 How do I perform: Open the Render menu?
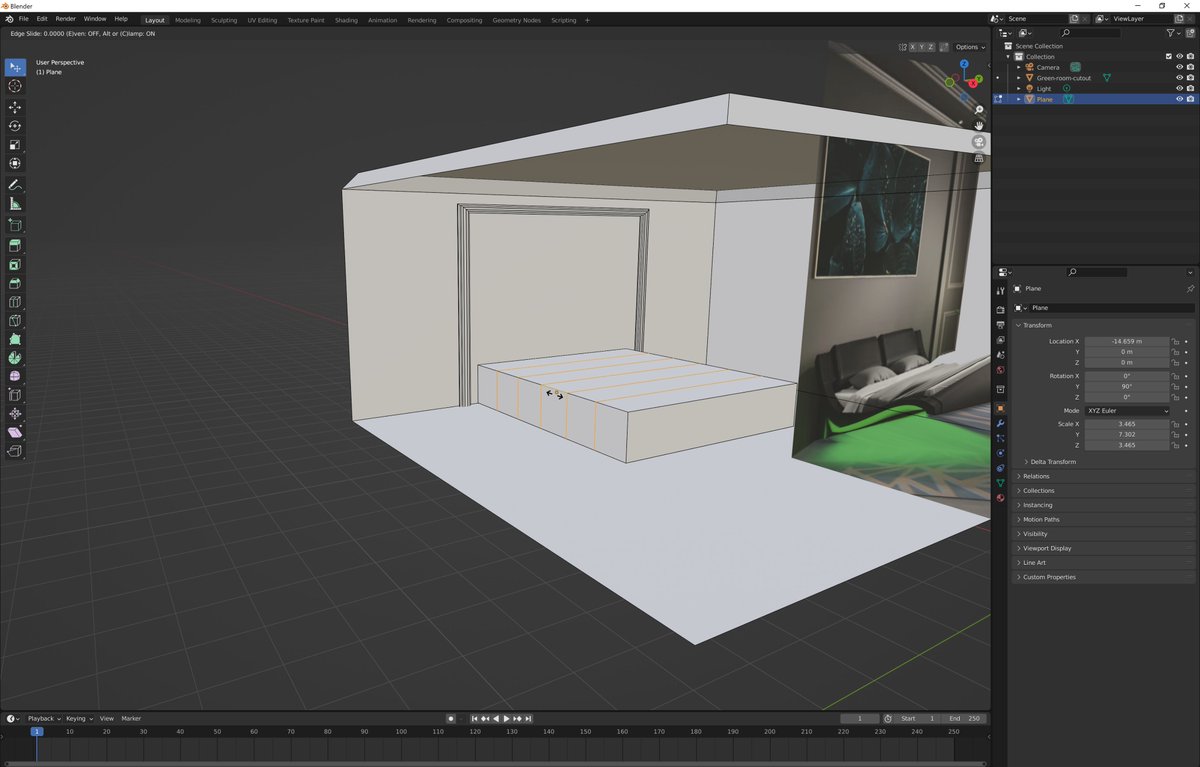pos(65,19)
